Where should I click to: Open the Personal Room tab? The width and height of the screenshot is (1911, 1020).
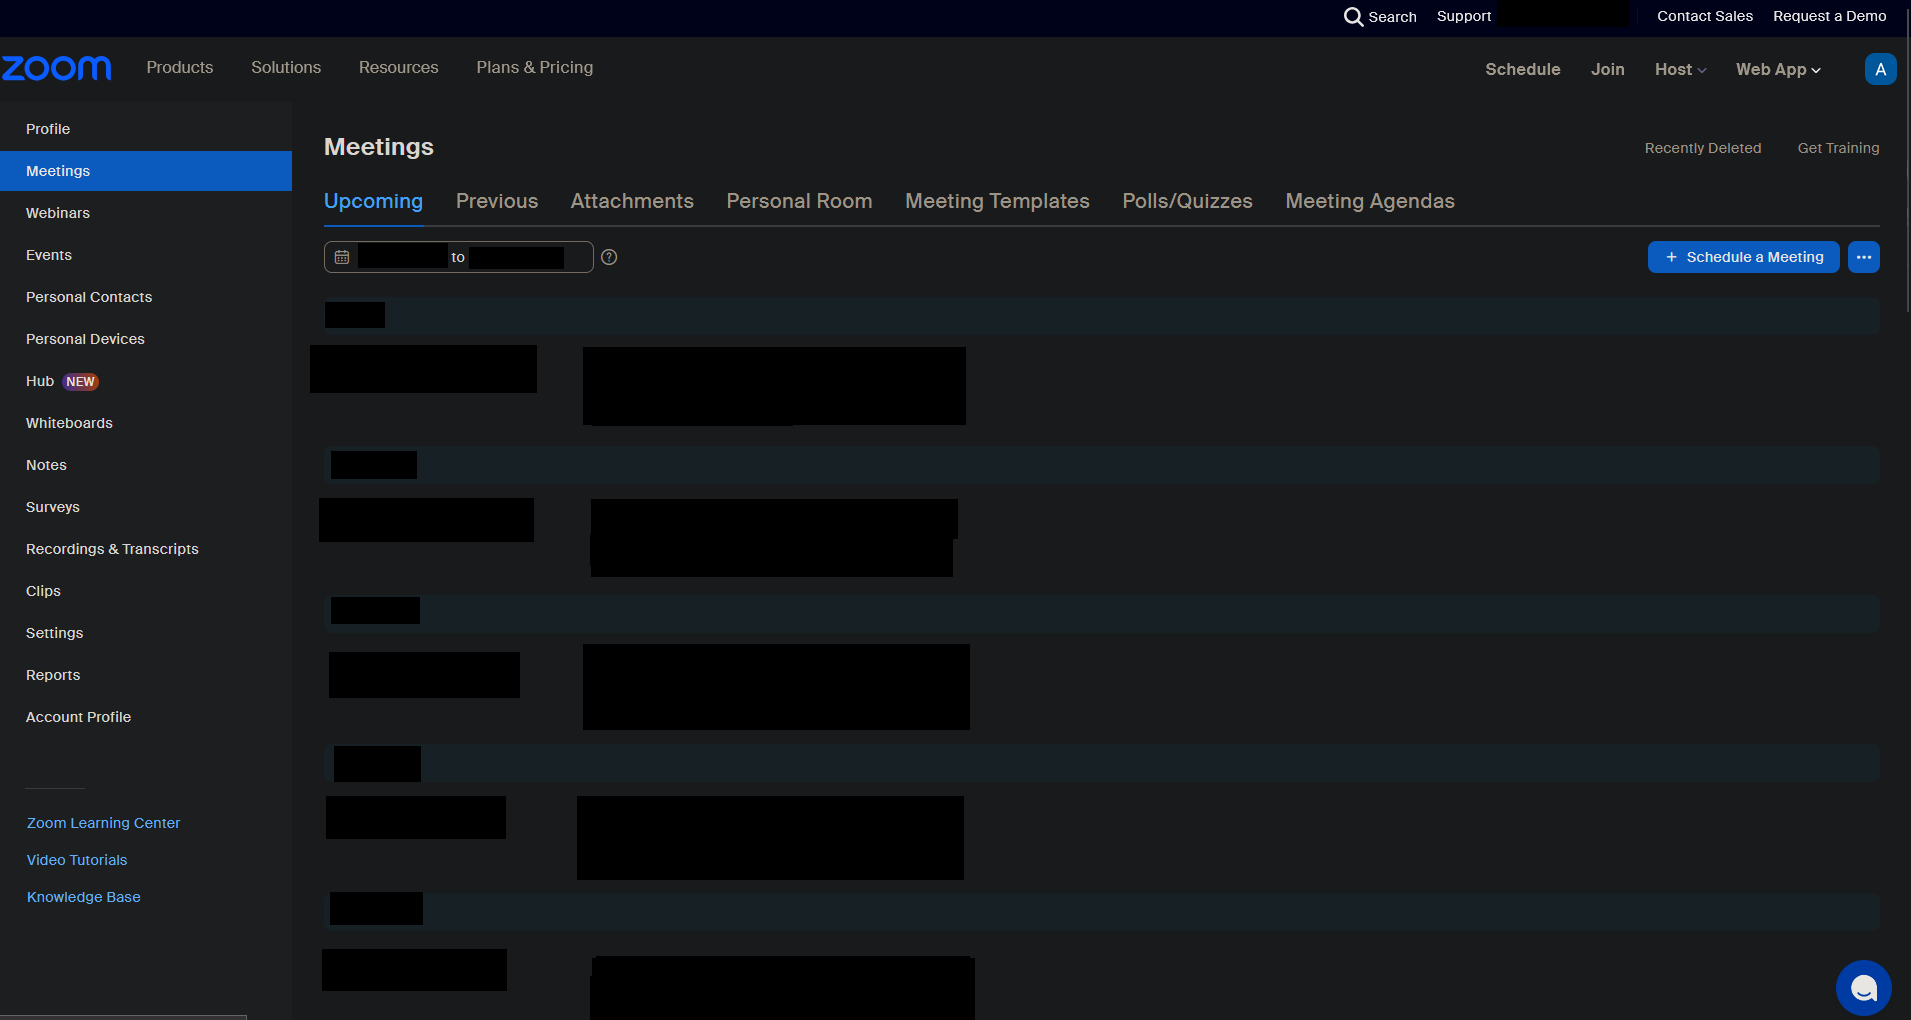point(799,201)
